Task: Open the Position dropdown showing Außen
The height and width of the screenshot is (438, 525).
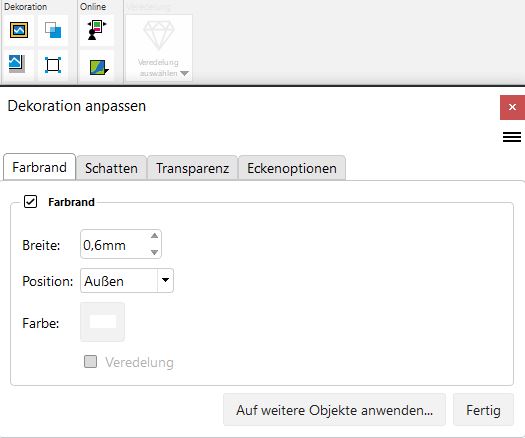Action: pyautogui.click(x=127, y=281)
